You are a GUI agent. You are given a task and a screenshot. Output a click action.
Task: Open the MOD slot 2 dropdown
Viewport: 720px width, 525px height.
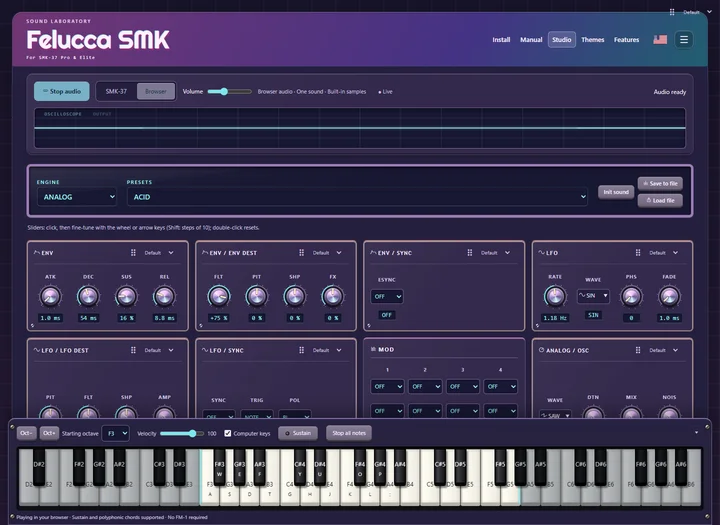(x=425, y=387)
